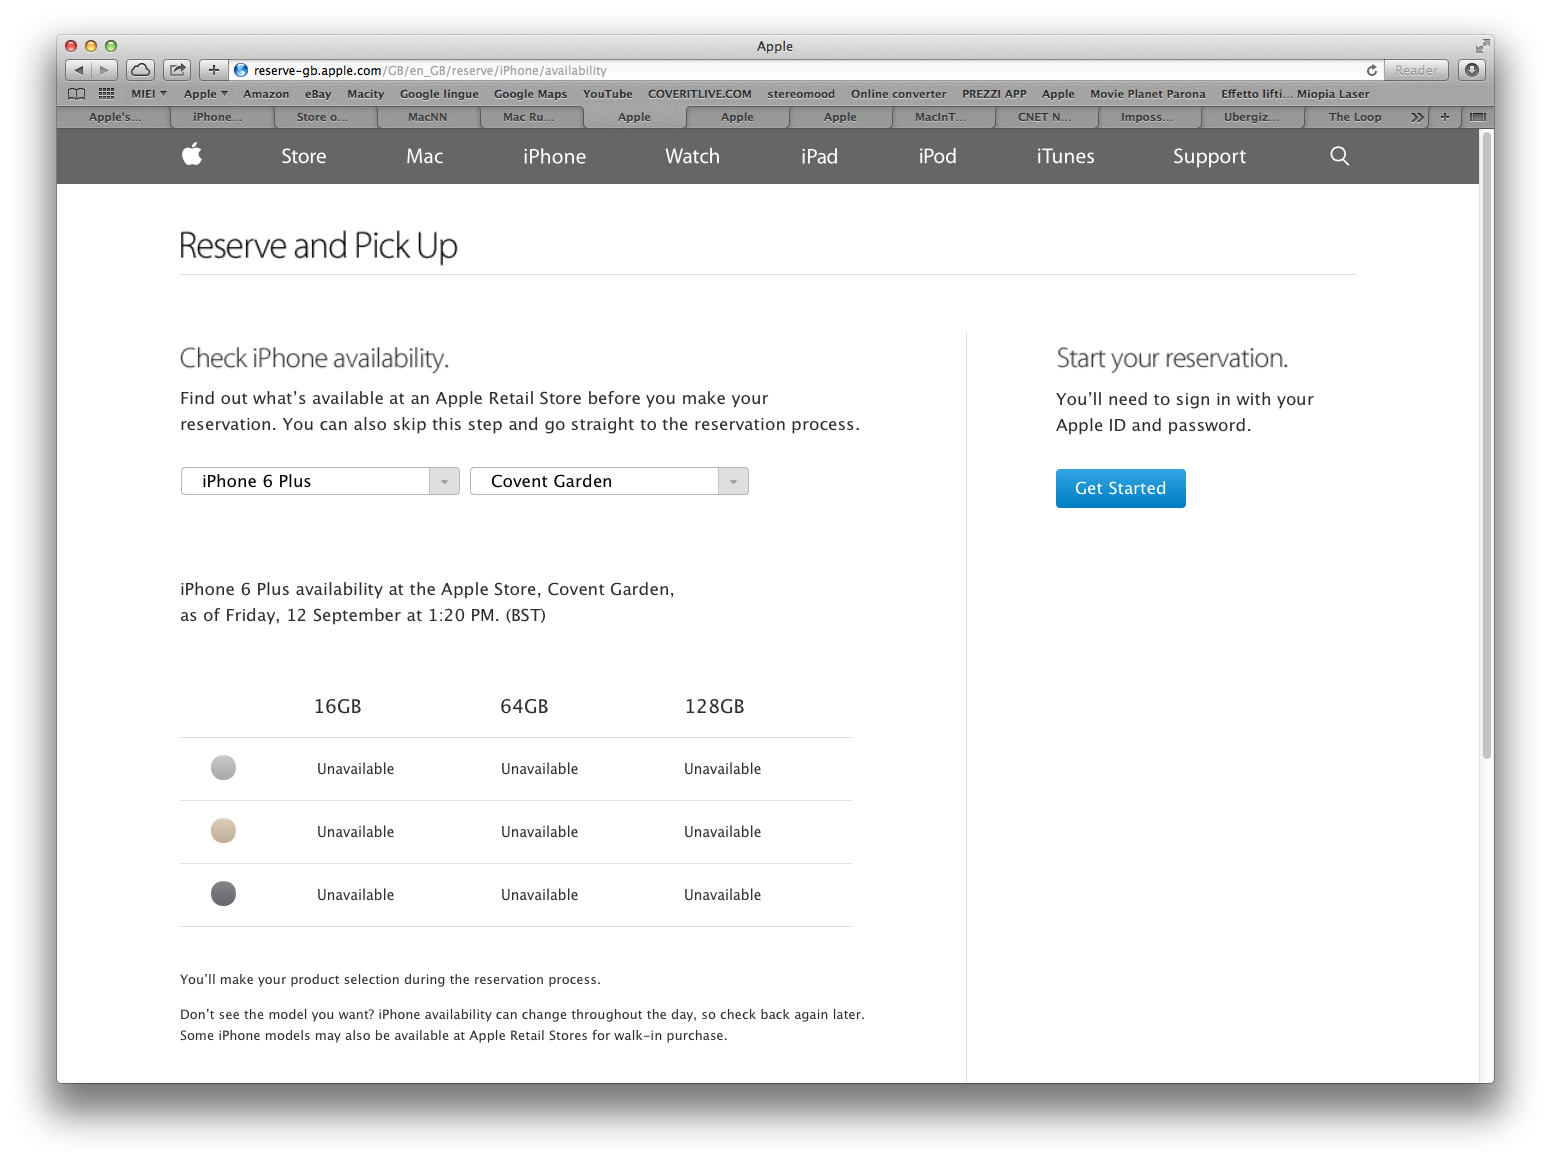Switch to the Store o... tab
This screenshot has width=1551, height=1162.
point(323,117)
